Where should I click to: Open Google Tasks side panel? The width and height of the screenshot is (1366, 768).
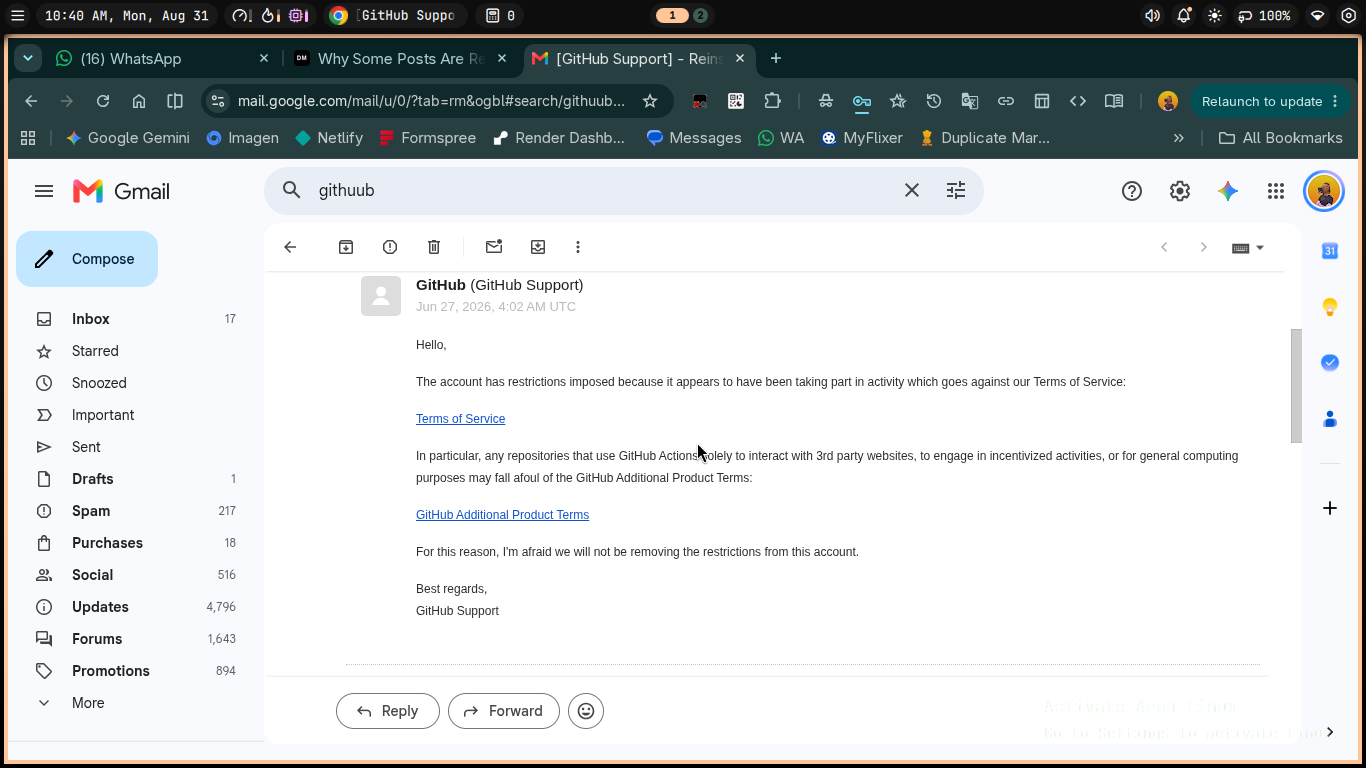[1330, 363]
